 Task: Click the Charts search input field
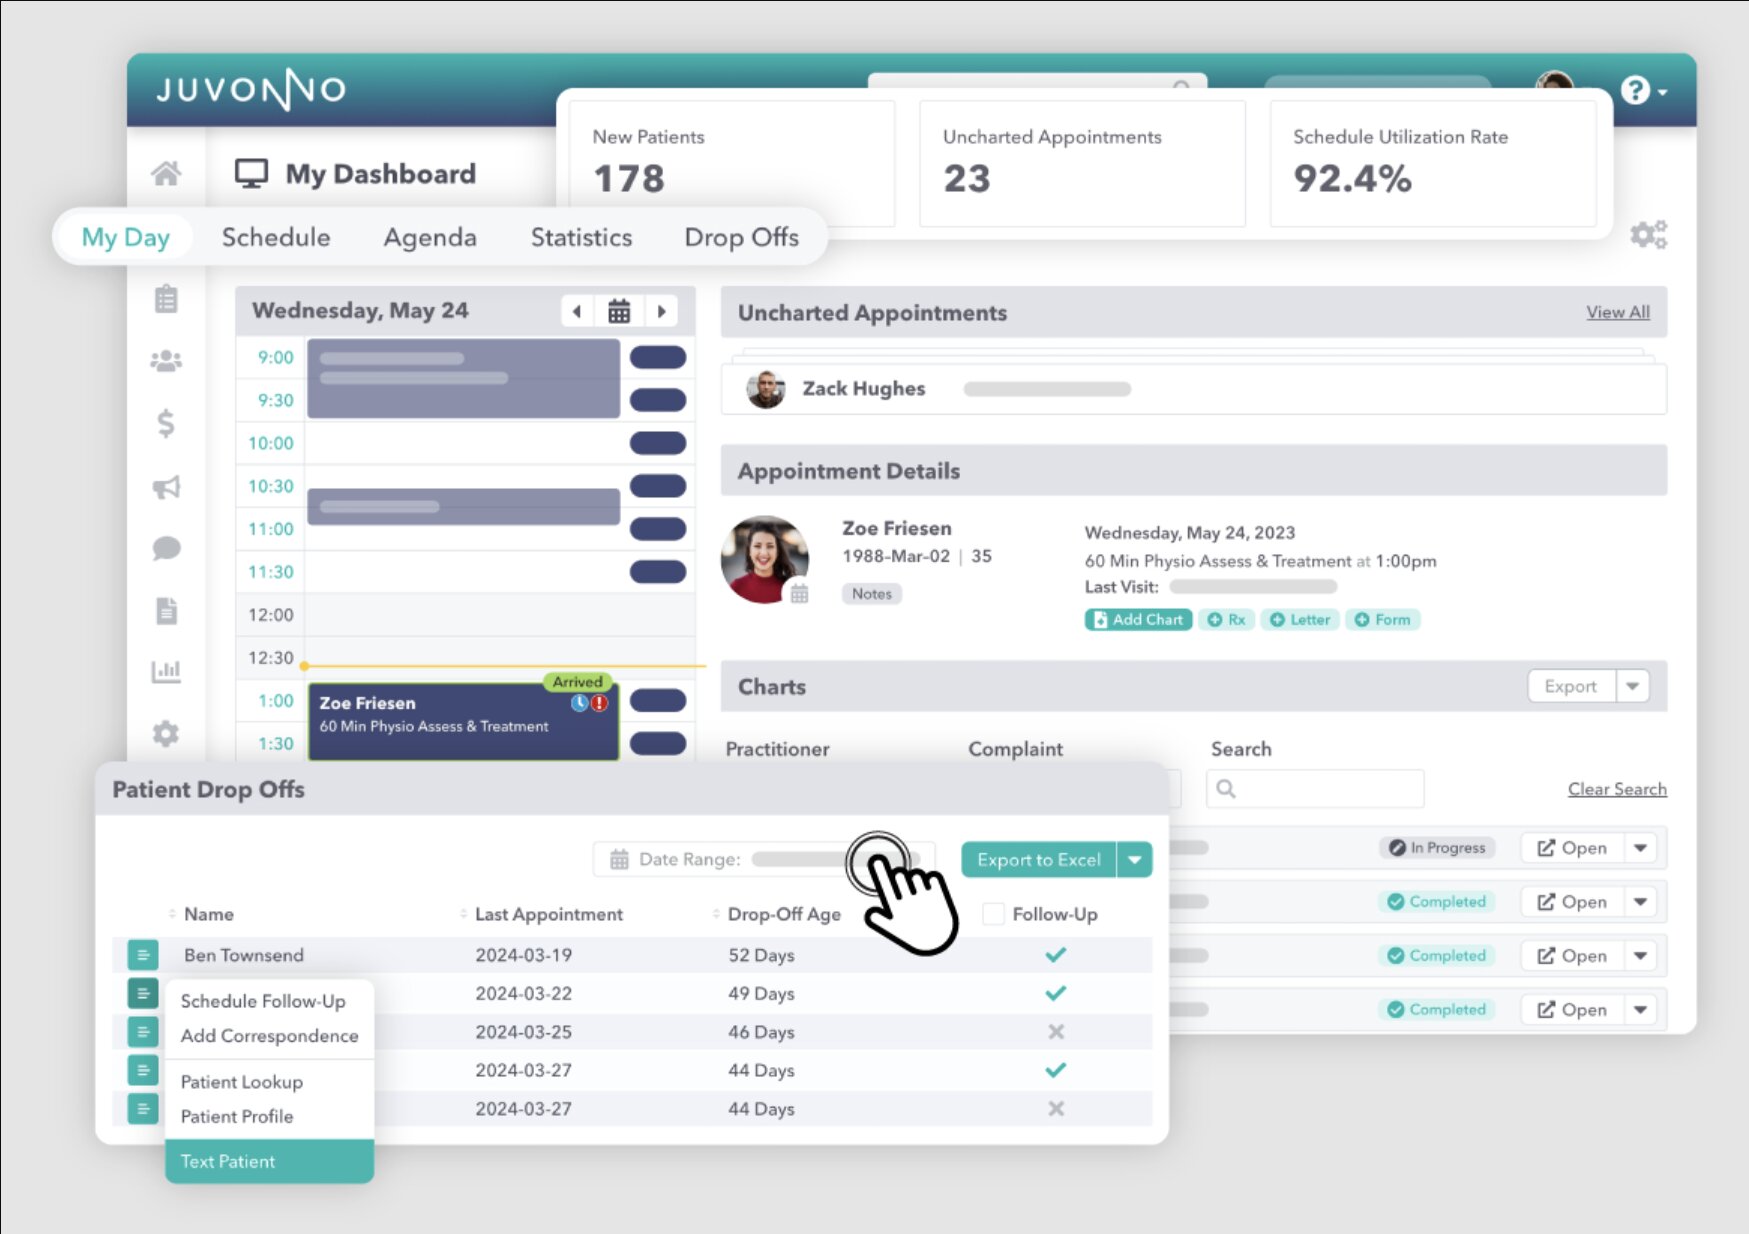[1325, 789]
